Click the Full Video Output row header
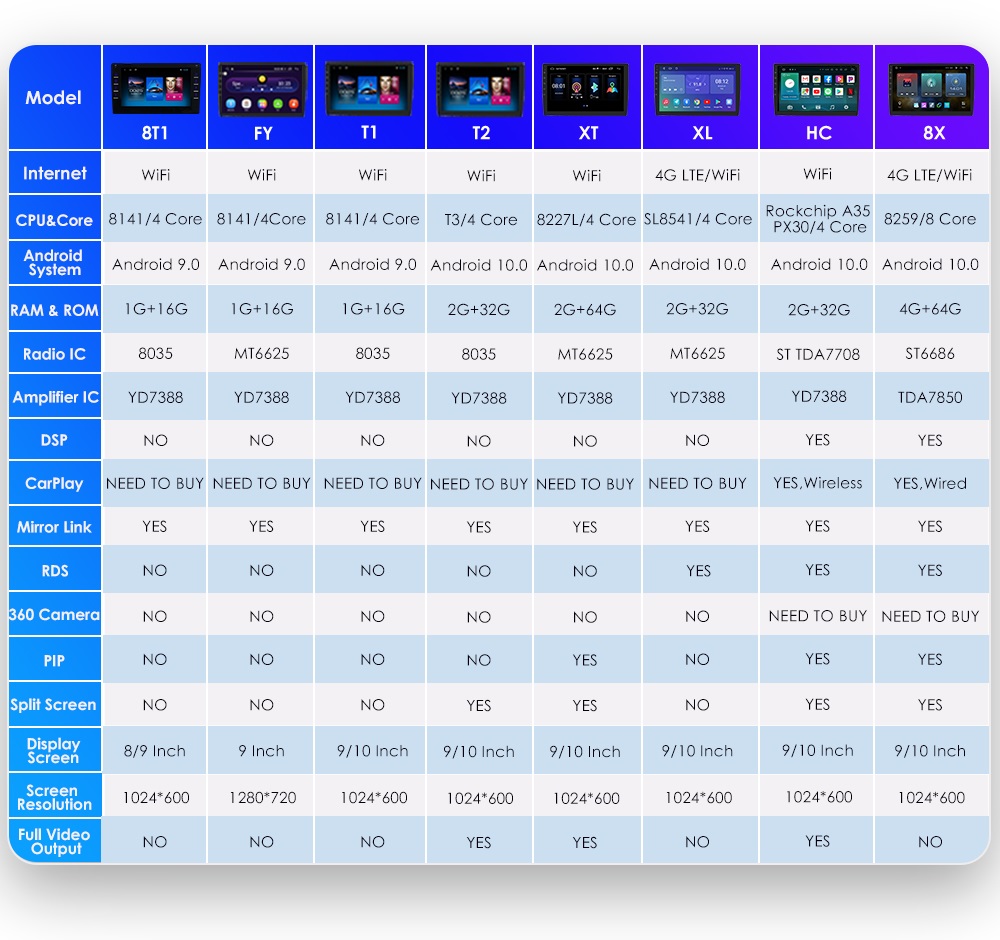Viewport: 1000px width, 940px height. click(54, 841)
